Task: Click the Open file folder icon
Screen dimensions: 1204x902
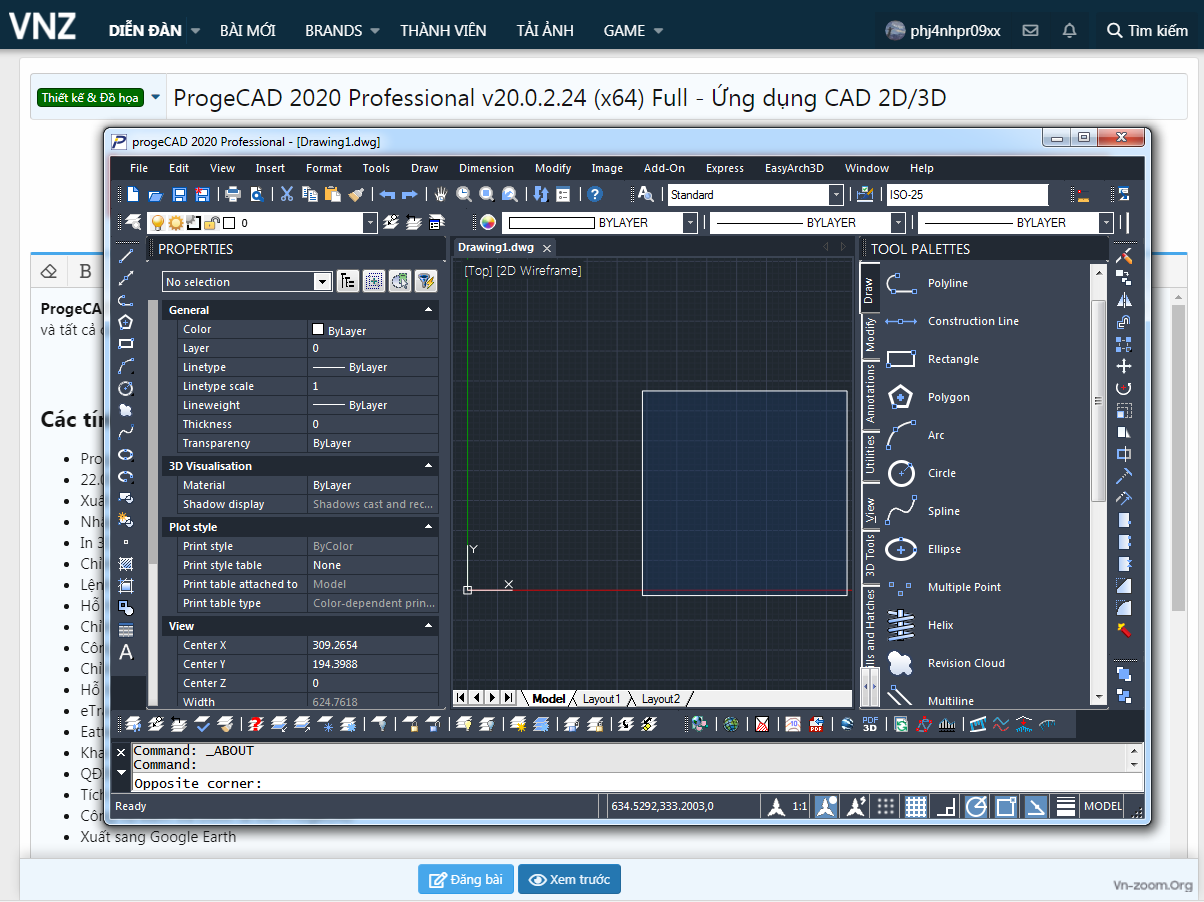Action: tap(155, 194)
